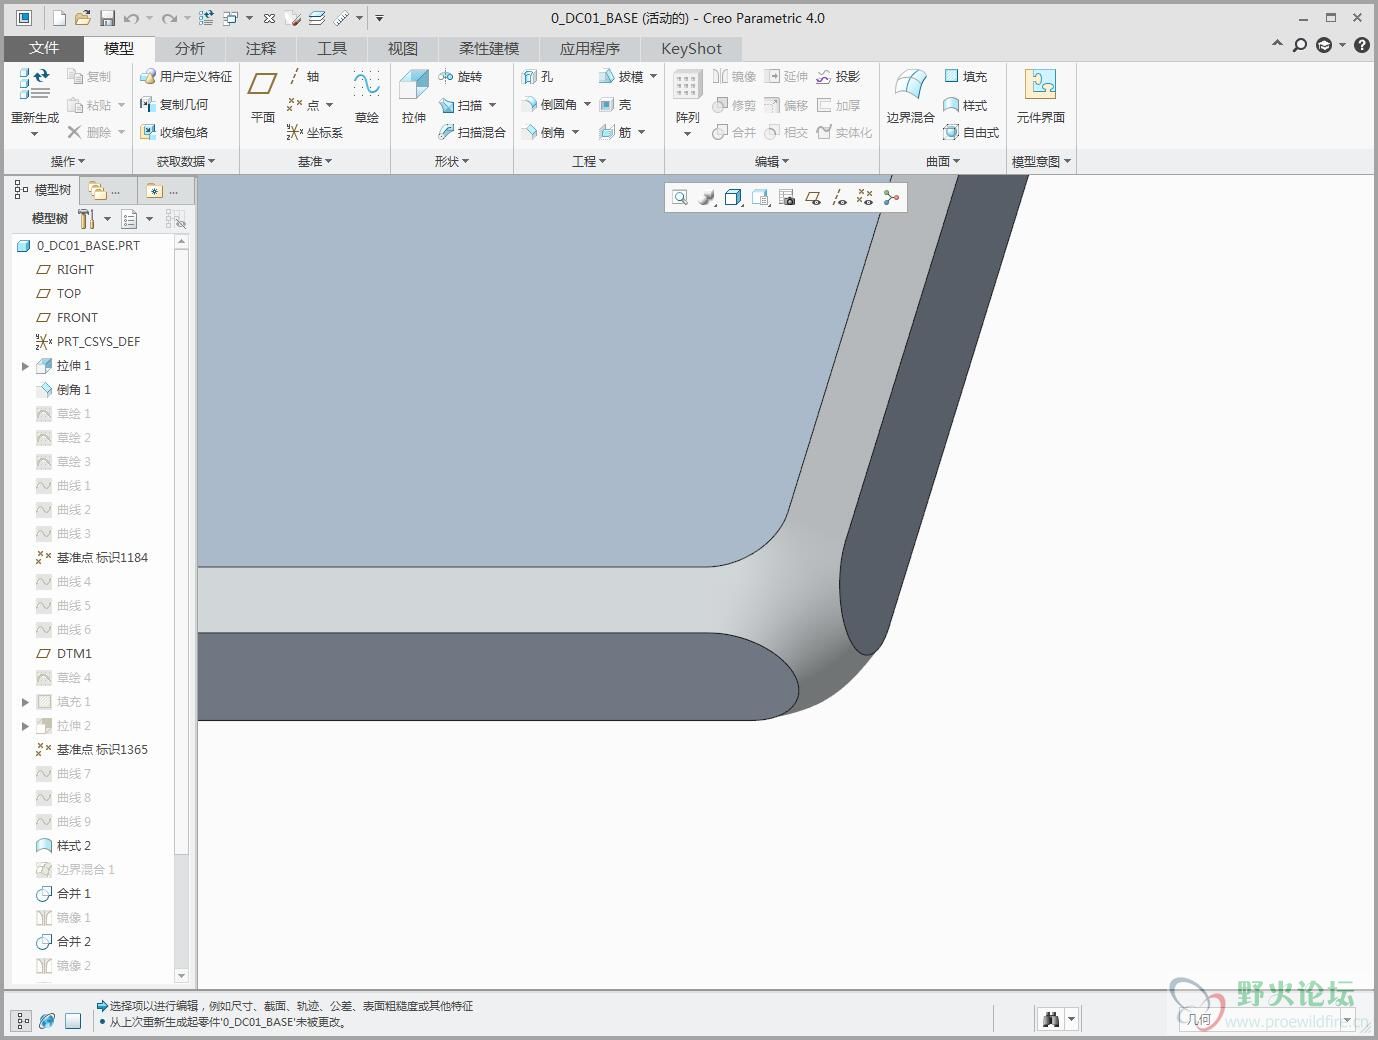
Task: Click the 轴 (Axis) datum tool
Action: pyautogui.click(x=303, y=76)
